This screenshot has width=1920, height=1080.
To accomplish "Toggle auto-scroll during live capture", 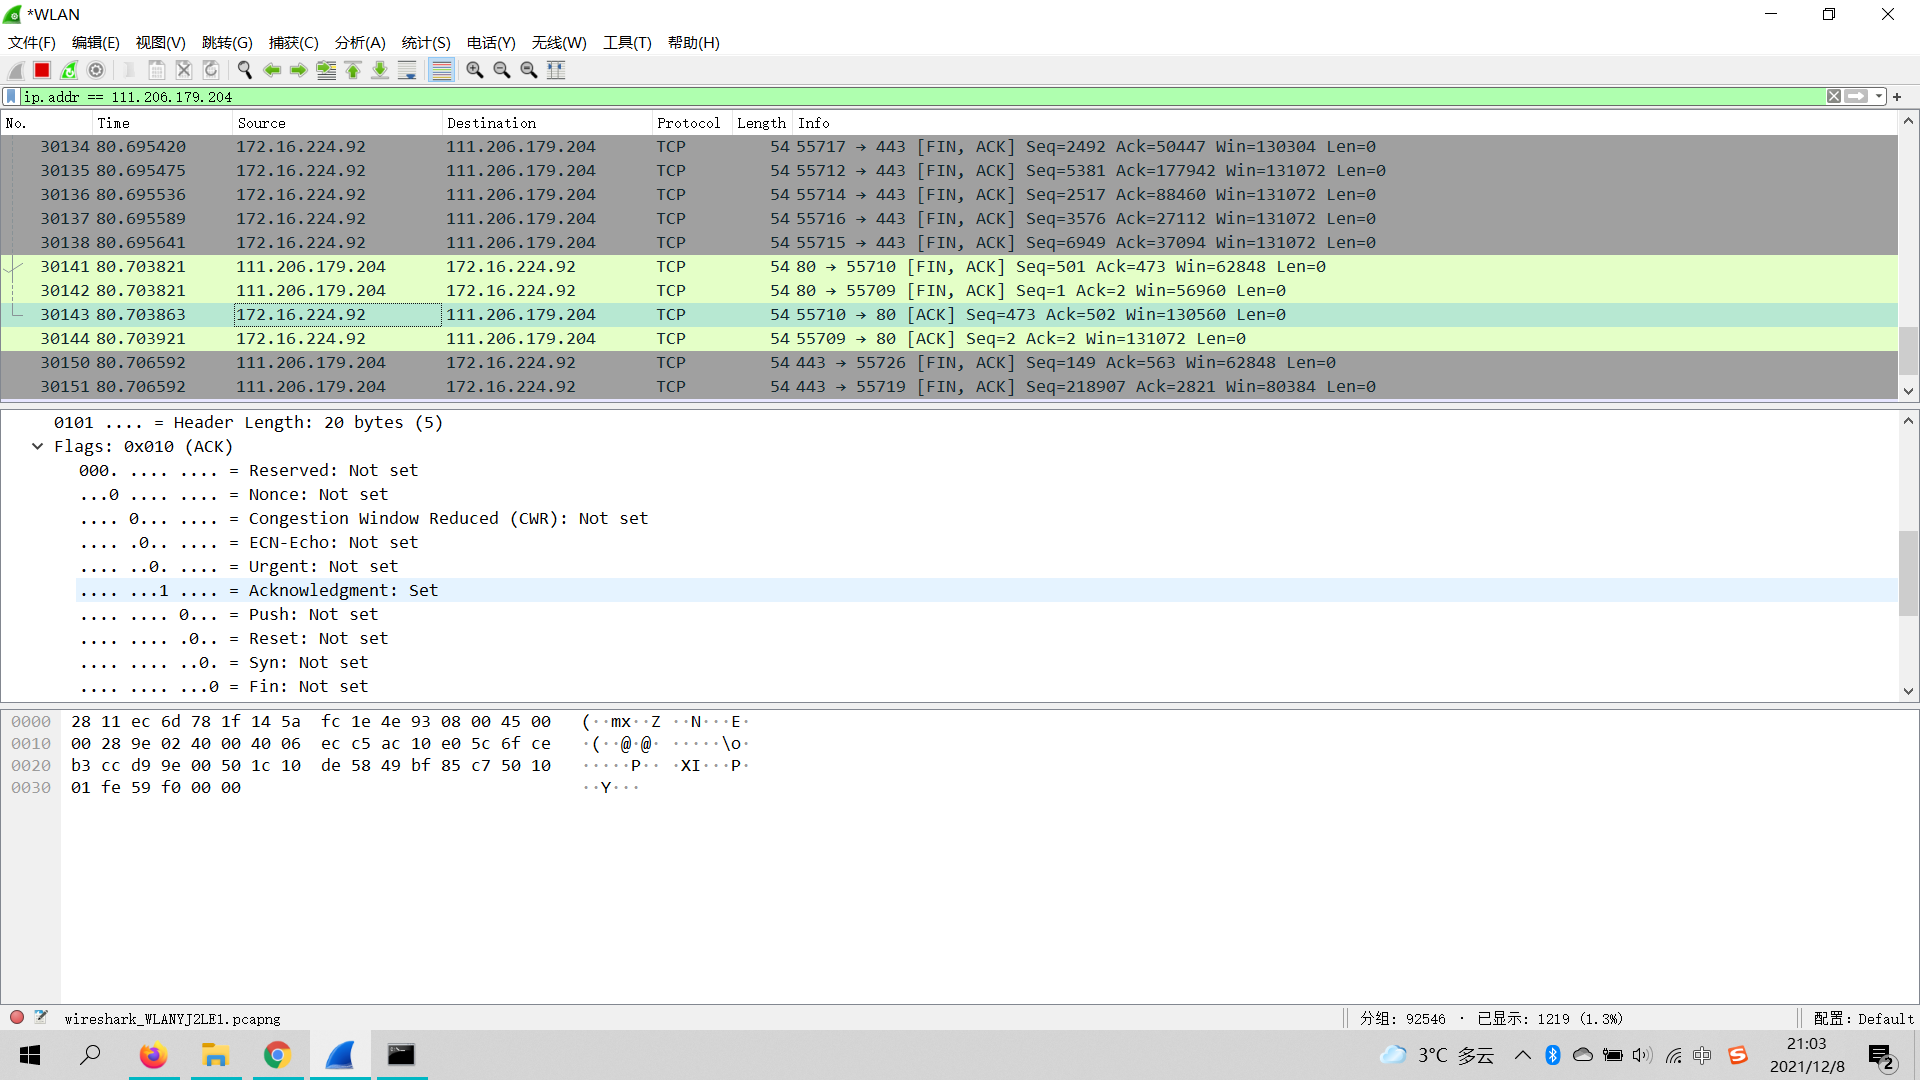I will (x=407, y=70).
